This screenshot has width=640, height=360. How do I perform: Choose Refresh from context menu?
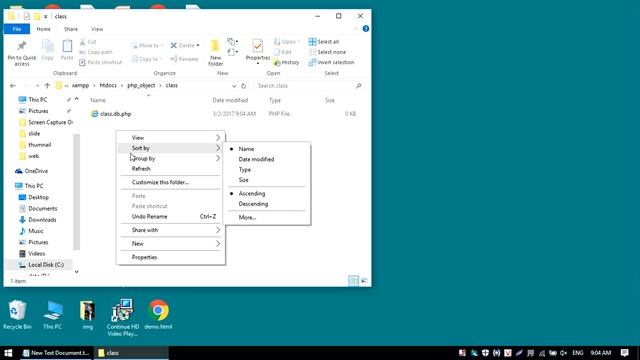tap(171, 168)
